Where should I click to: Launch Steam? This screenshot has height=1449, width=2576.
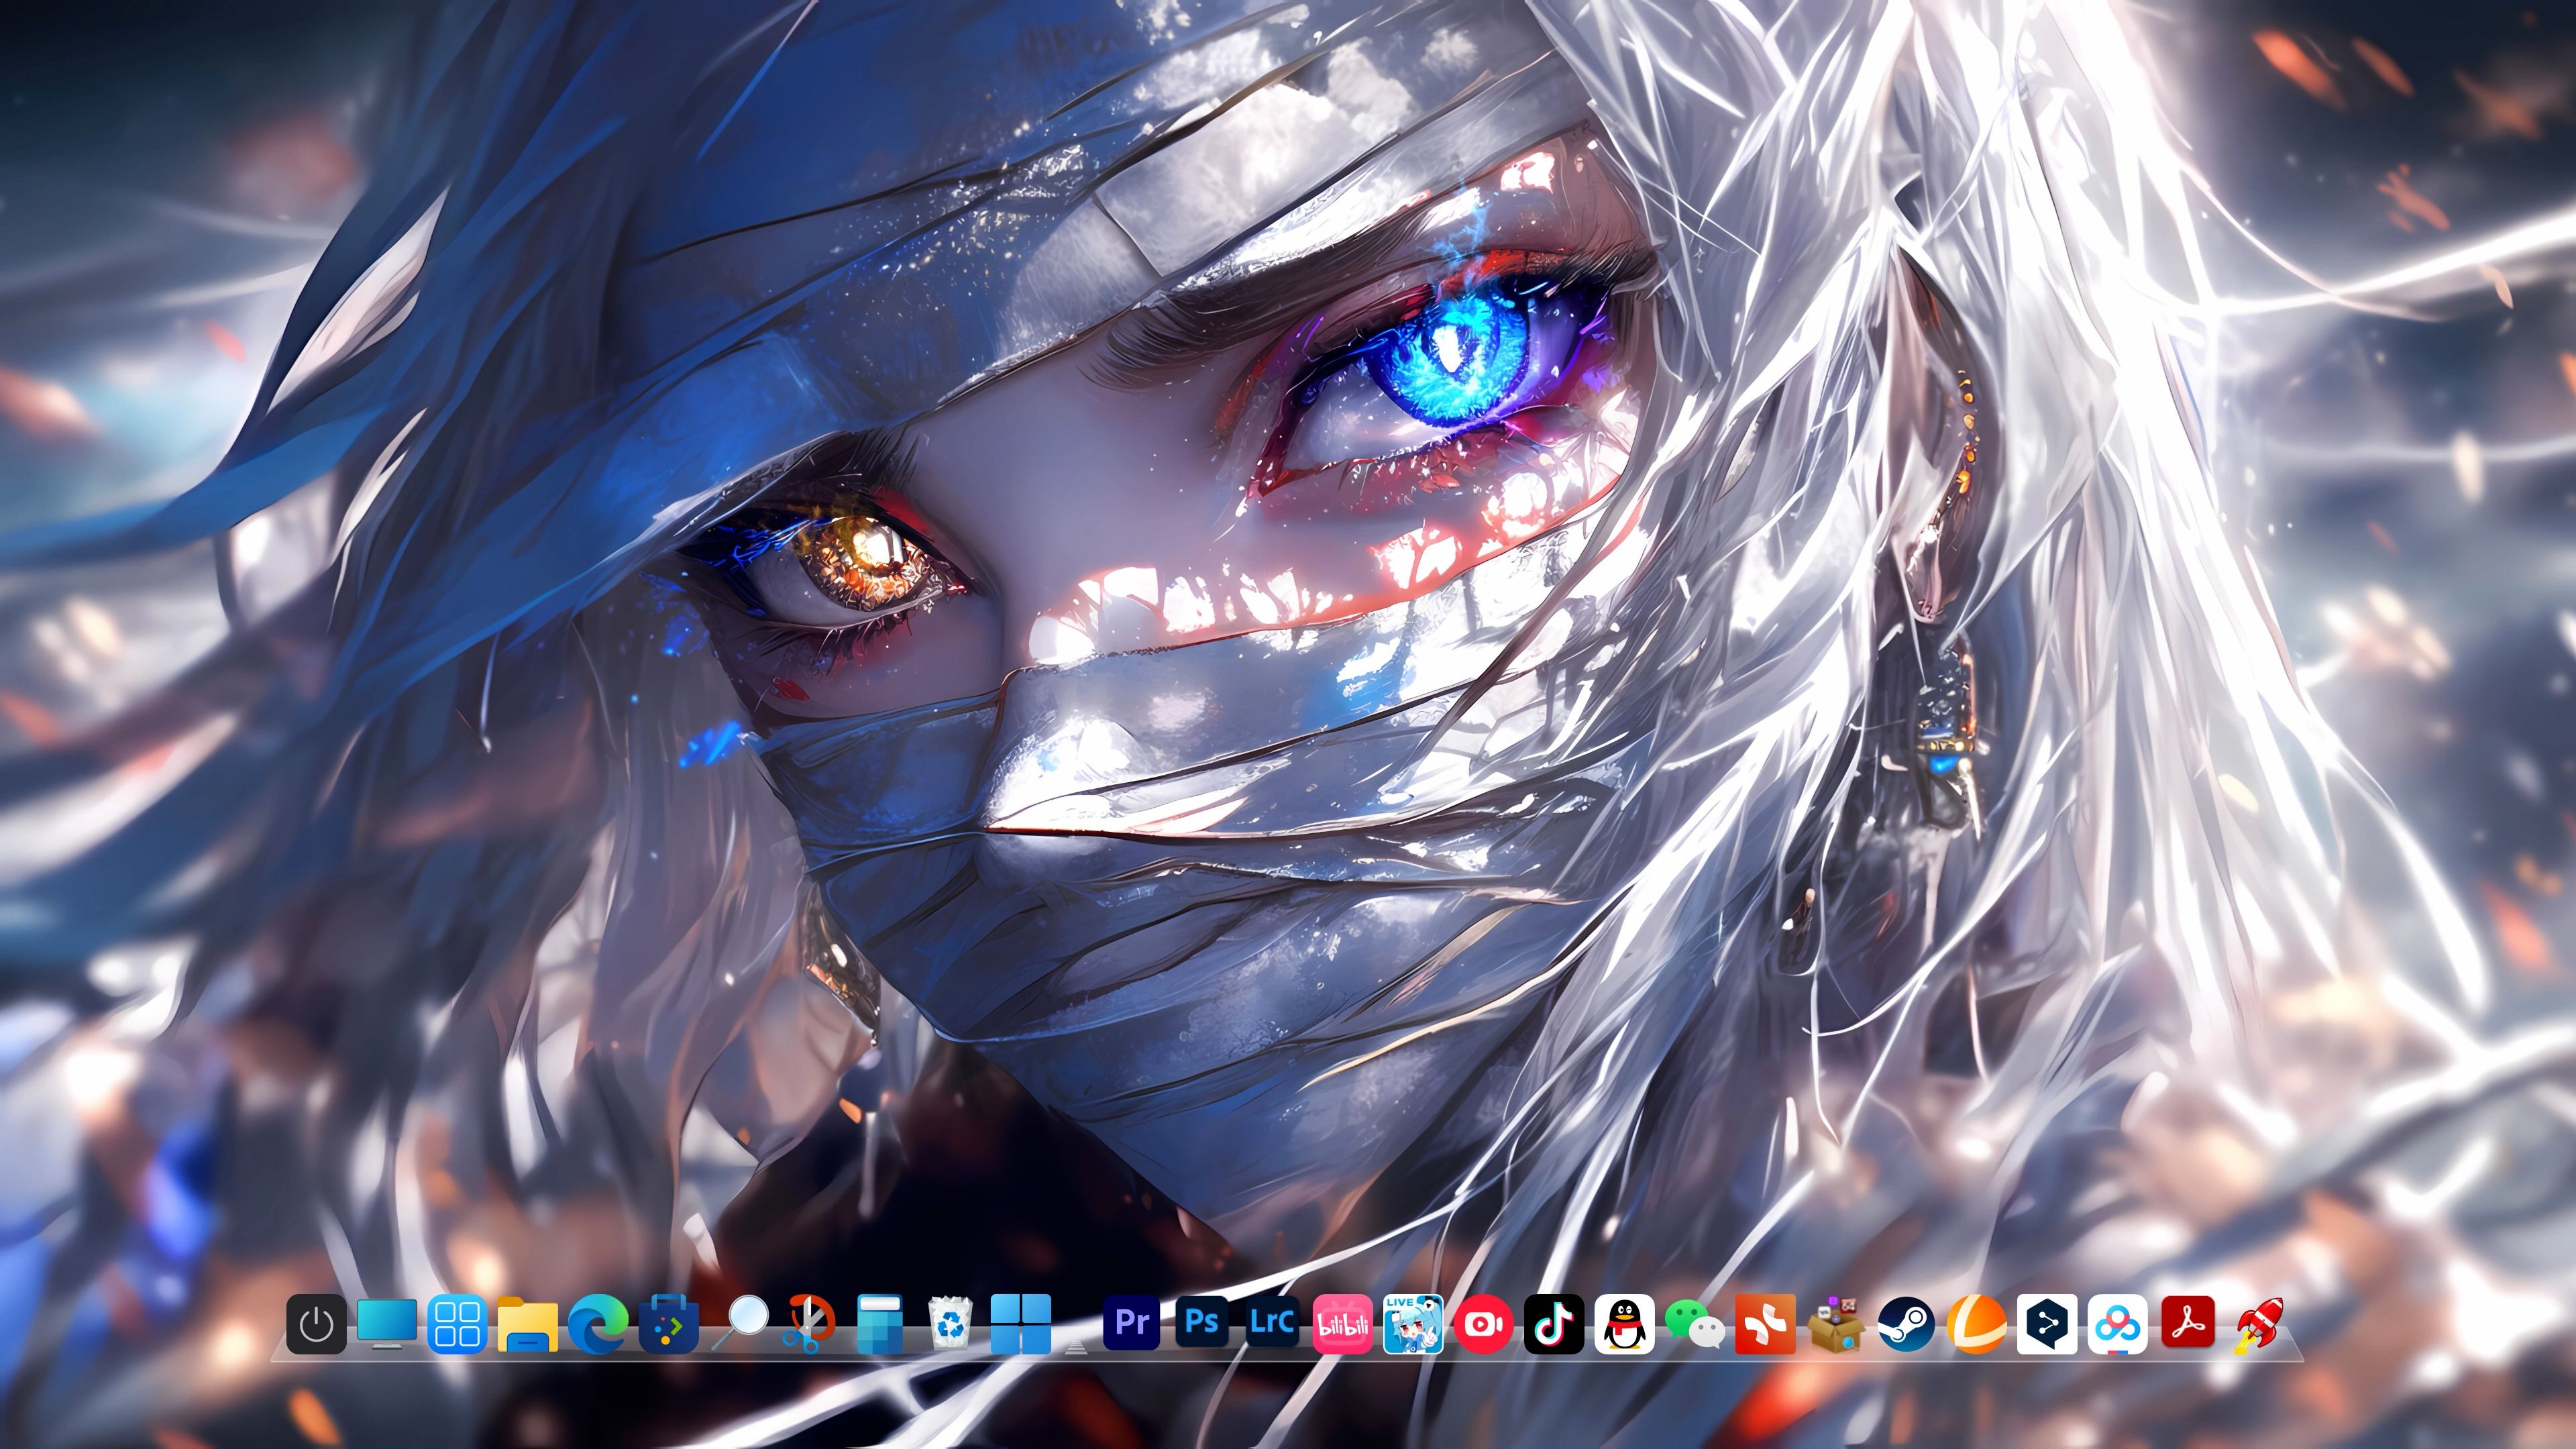click(1906, 1324)
